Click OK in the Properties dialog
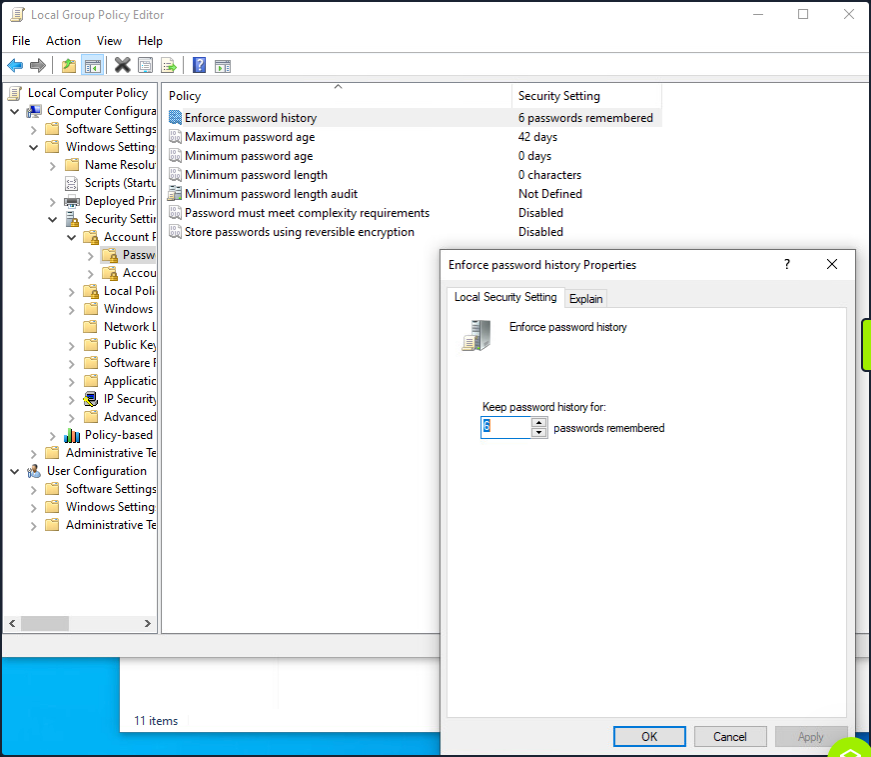The height and width of the screenshot is (757, 871). [649, 736]
